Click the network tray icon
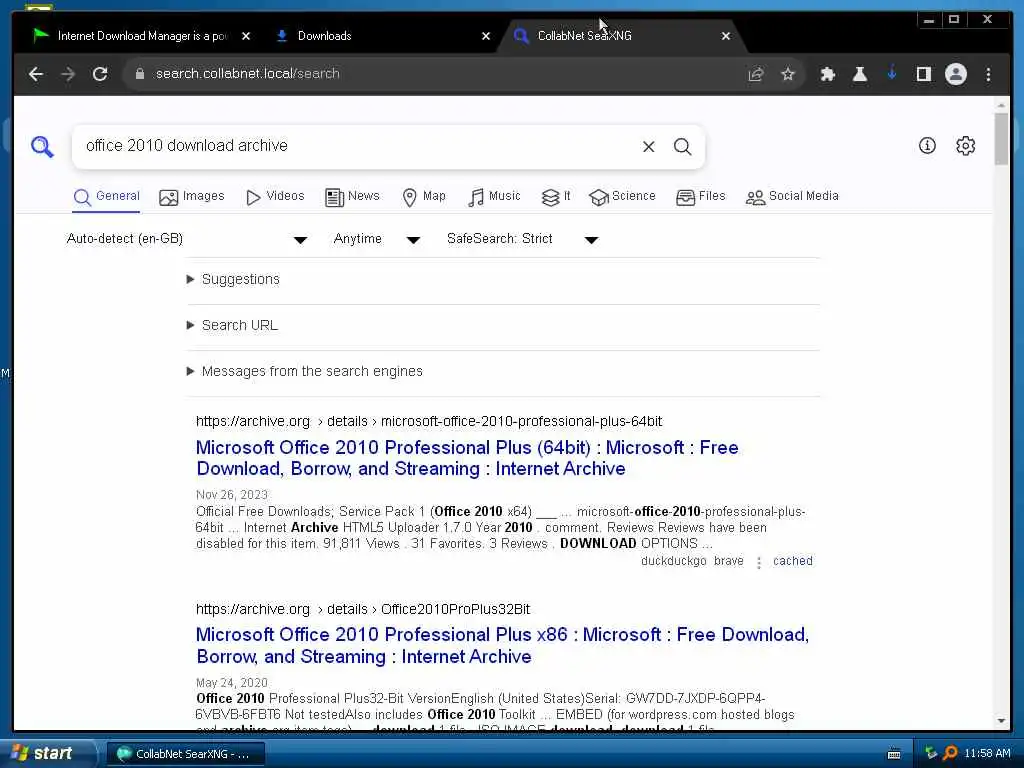1024x768 pixels. (x=931, y=754)
